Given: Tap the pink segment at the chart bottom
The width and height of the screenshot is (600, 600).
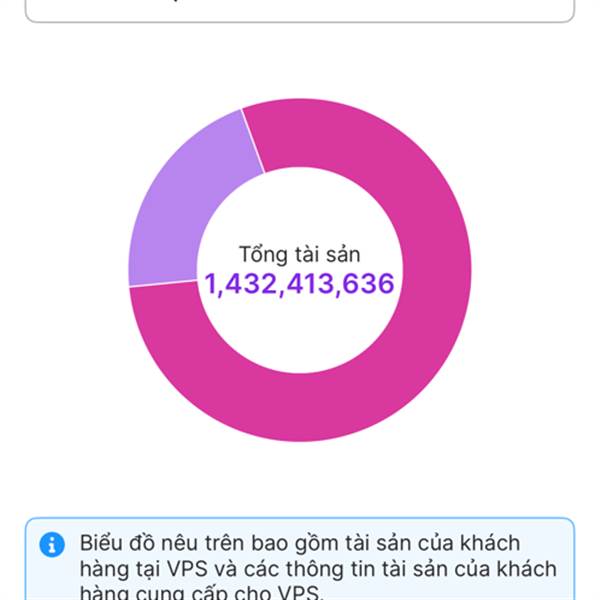Looking at the screenshot, I should pos(300,407).
